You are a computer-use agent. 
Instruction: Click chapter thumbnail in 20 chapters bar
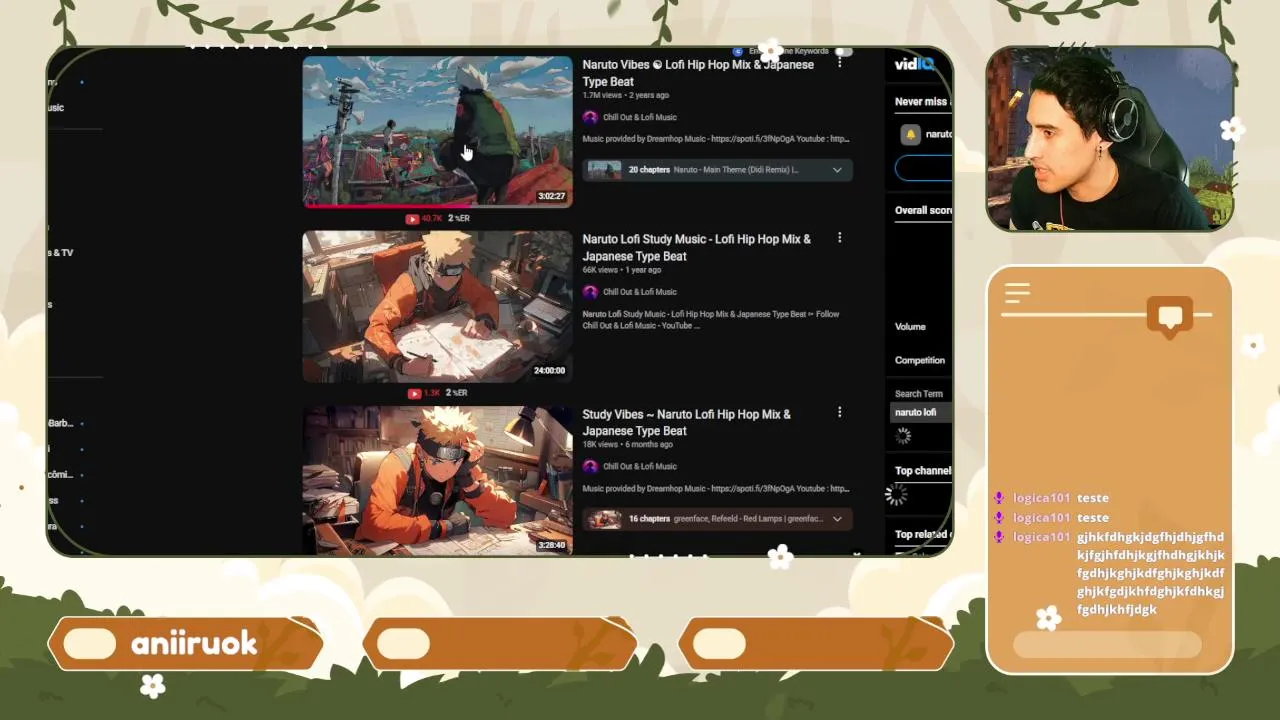pos(604,170)
